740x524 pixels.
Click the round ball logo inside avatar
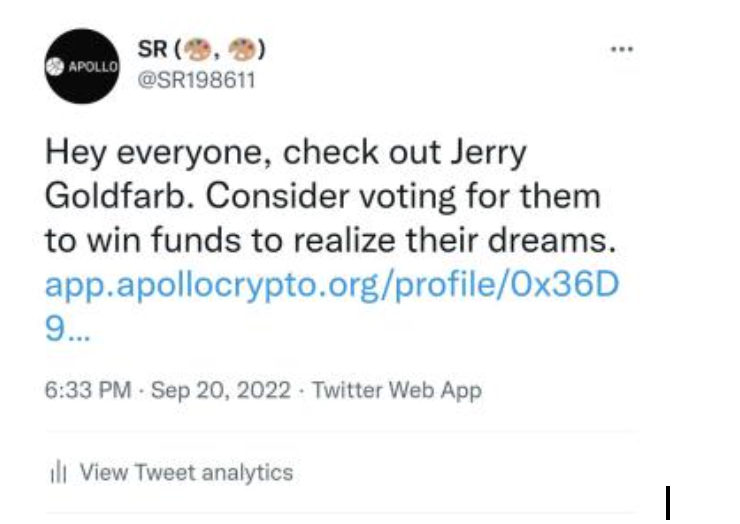(x=55, y=67)
